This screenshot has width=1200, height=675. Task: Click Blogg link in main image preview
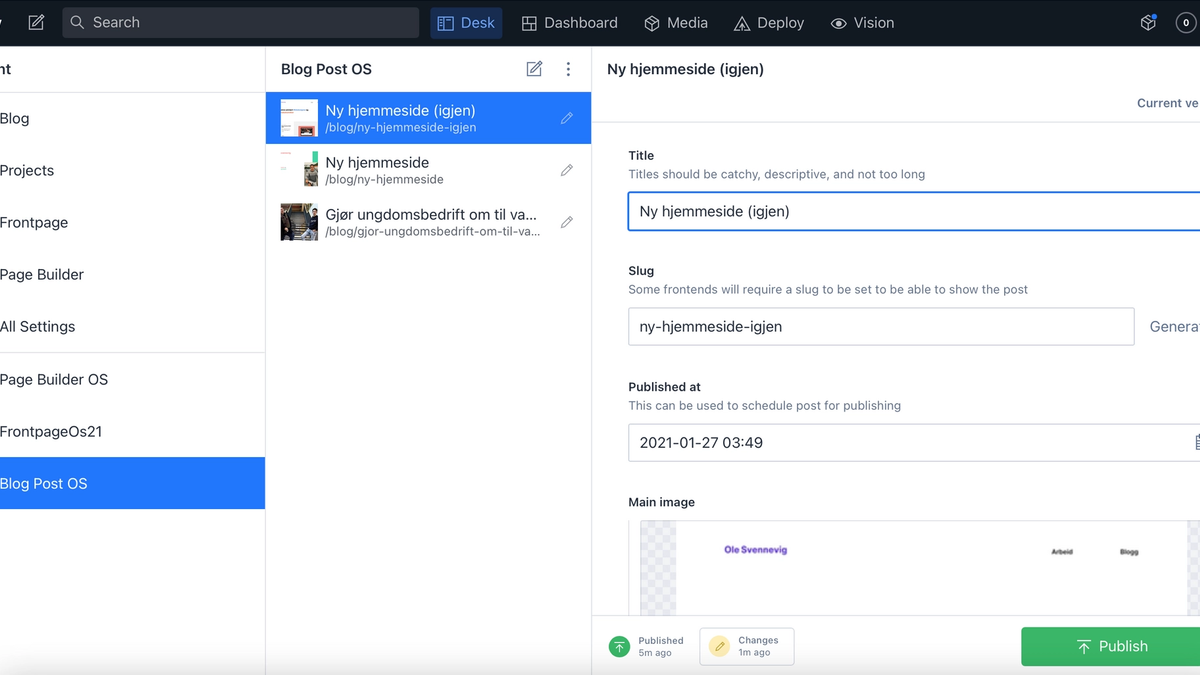1129,551
